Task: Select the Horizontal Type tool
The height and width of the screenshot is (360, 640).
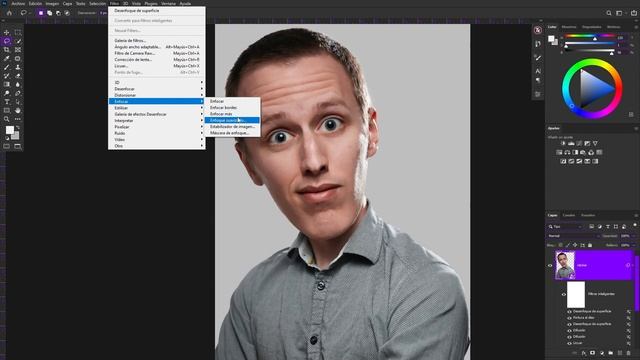Action: 7,102
